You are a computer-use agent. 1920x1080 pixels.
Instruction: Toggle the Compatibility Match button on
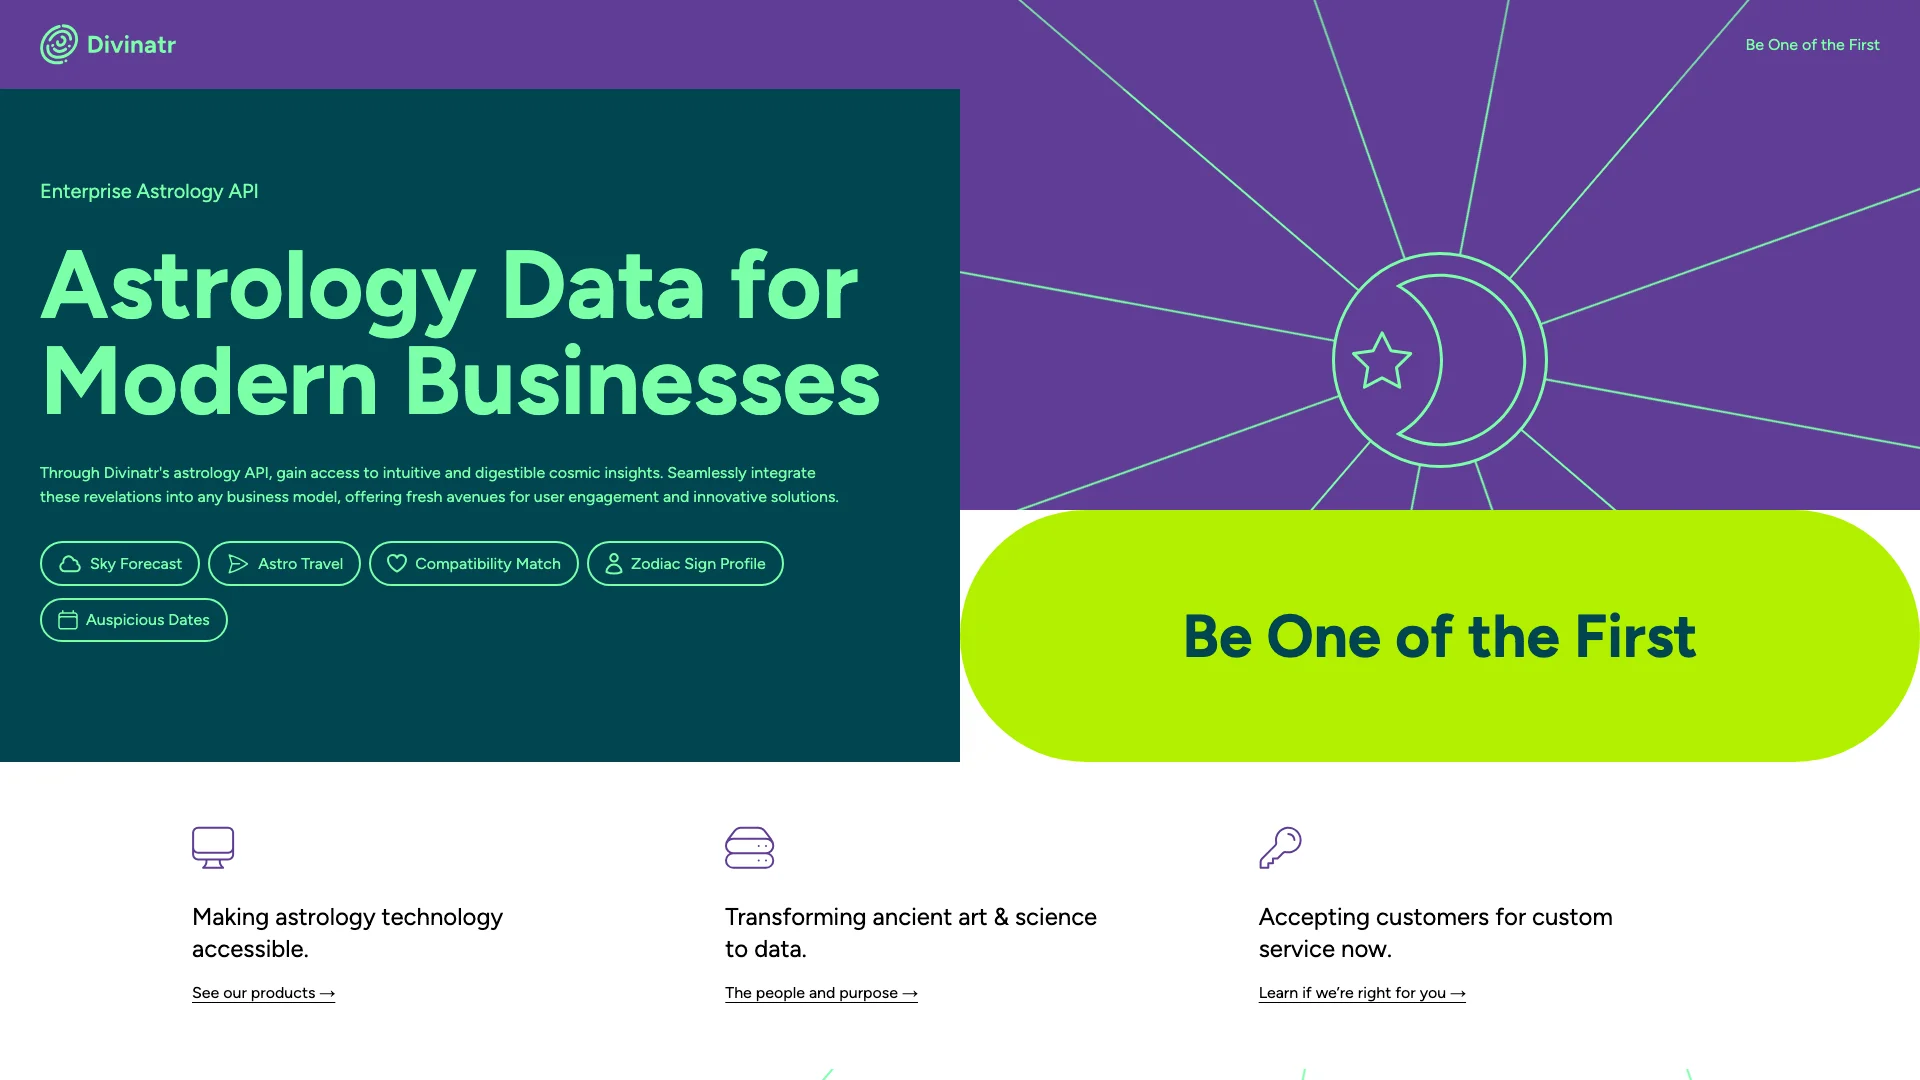click(473, 563)
